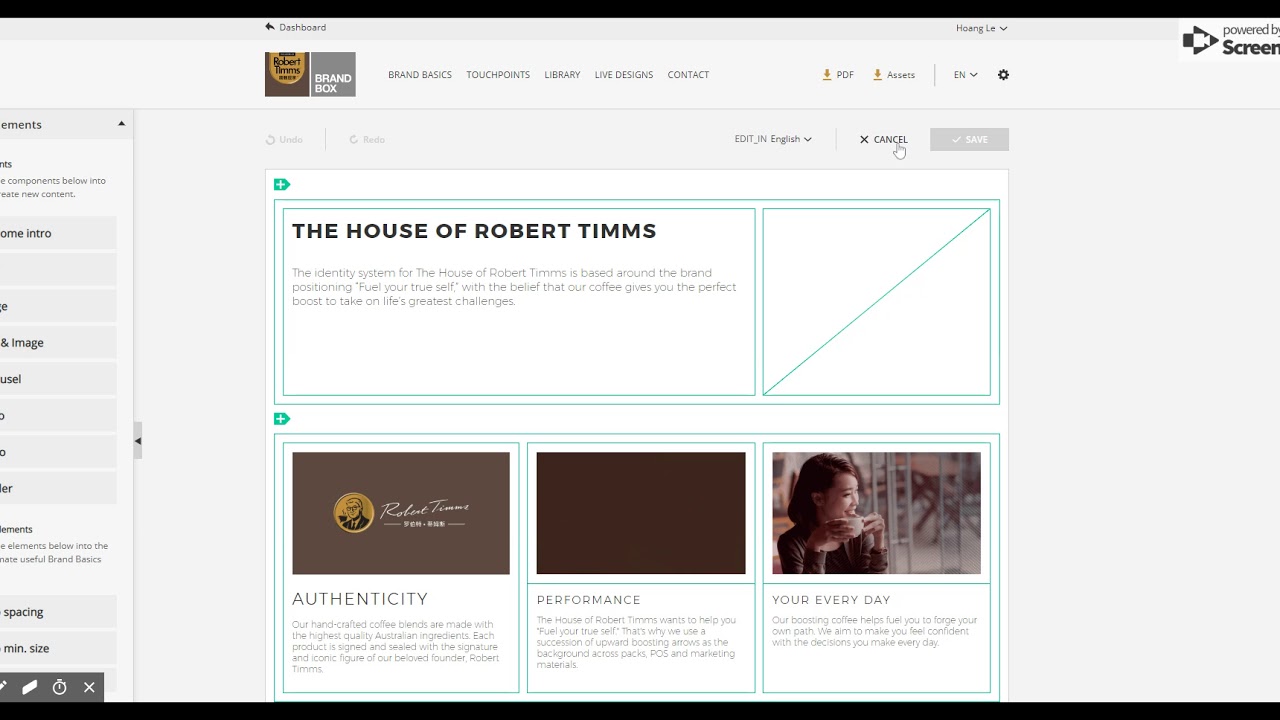Open the Live Designs menu
This screenshot has width=1280, height=720.
pyautogui.click(x=624, y=75)
